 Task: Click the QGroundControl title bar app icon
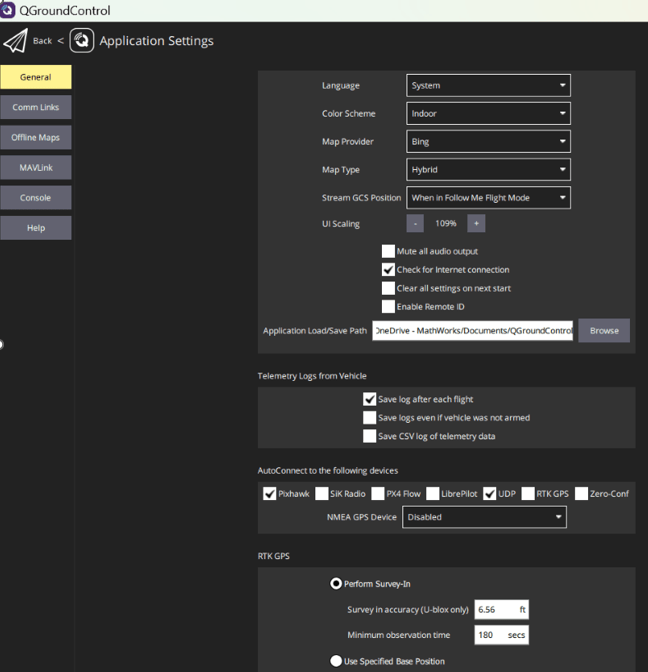click(9, 11)
